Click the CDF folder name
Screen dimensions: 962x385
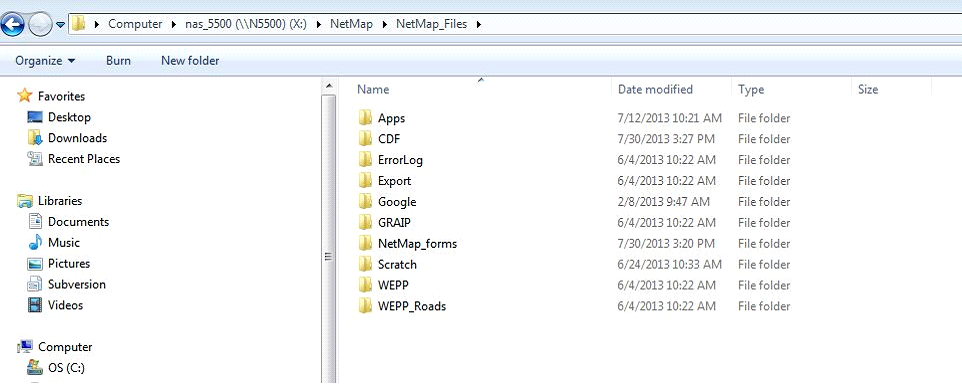click(389, 139)
